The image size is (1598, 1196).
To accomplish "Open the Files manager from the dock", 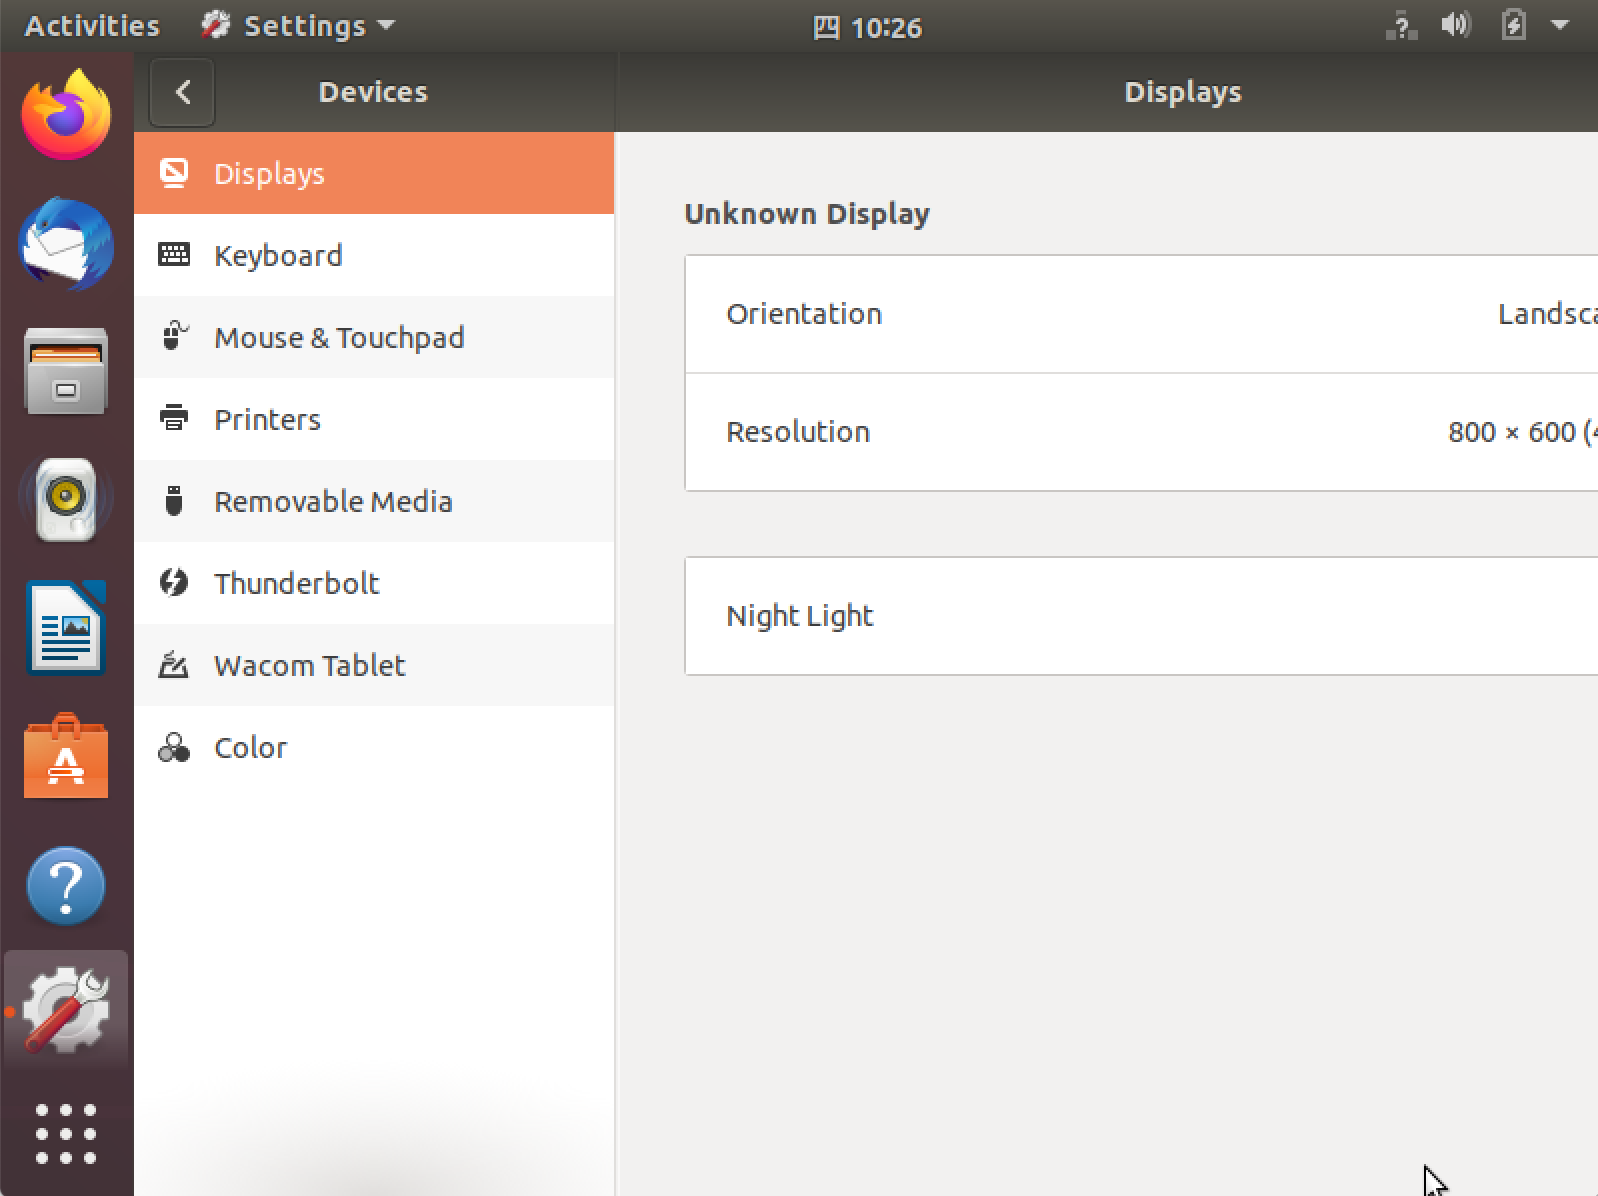I will coord(66,371).
